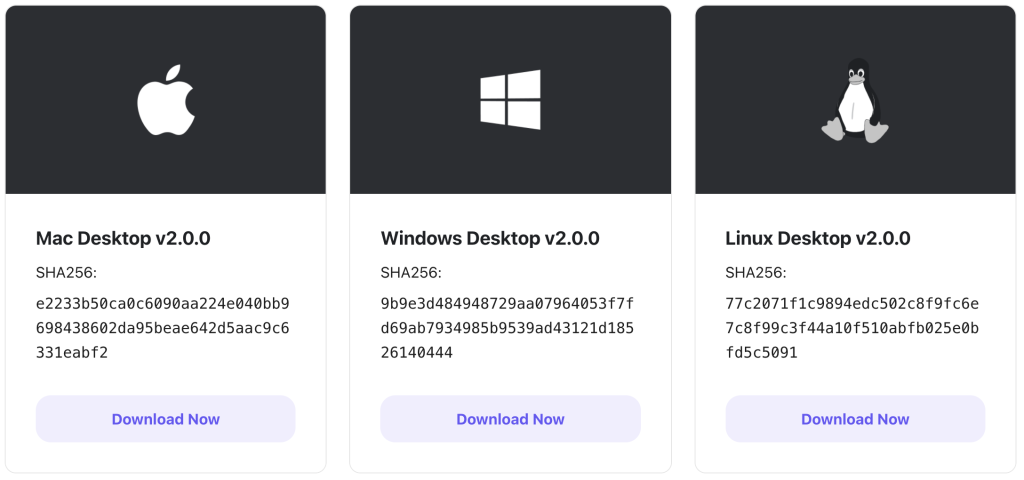The height and width of the screenshot is (480, 1024).
Task: Download the Windows Desktop v2.0.0 installer
Action: (511, 419)
